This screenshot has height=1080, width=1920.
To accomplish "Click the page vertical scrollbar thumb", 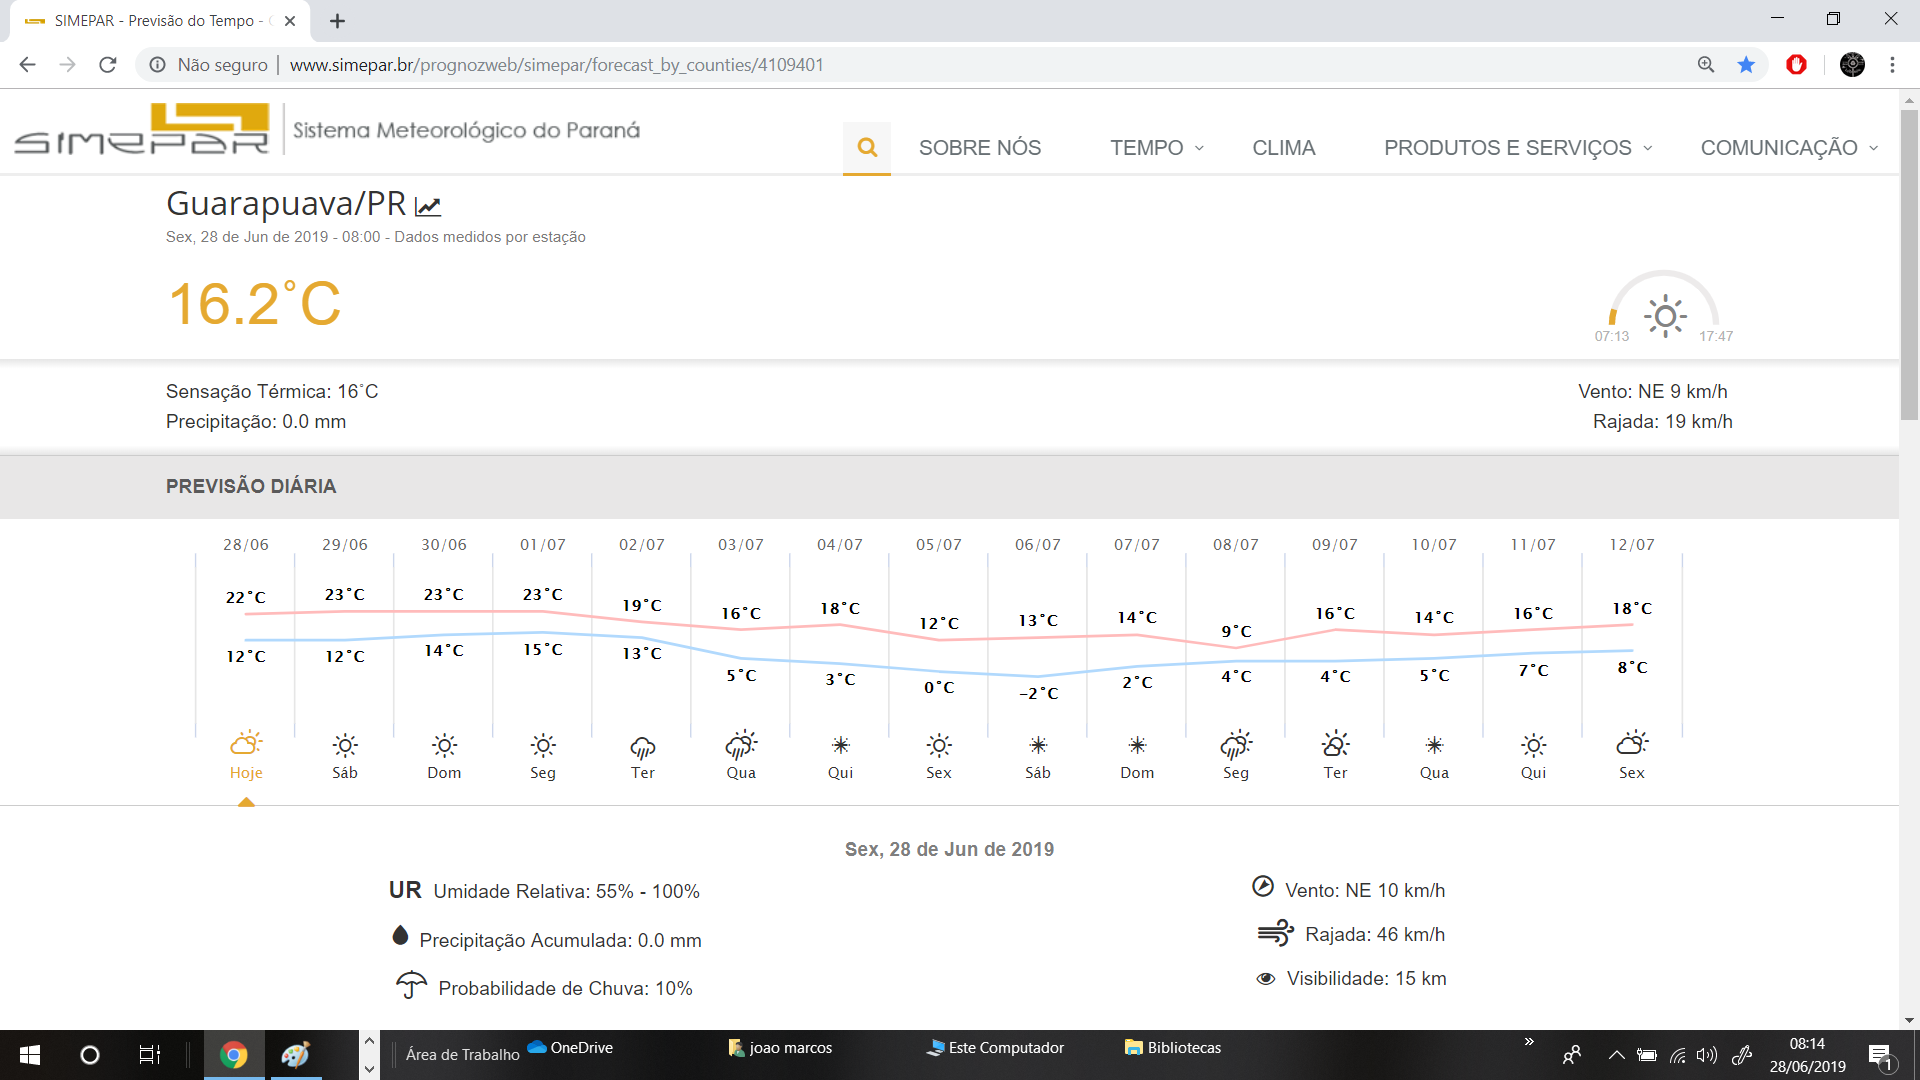I will (1909, 265).
